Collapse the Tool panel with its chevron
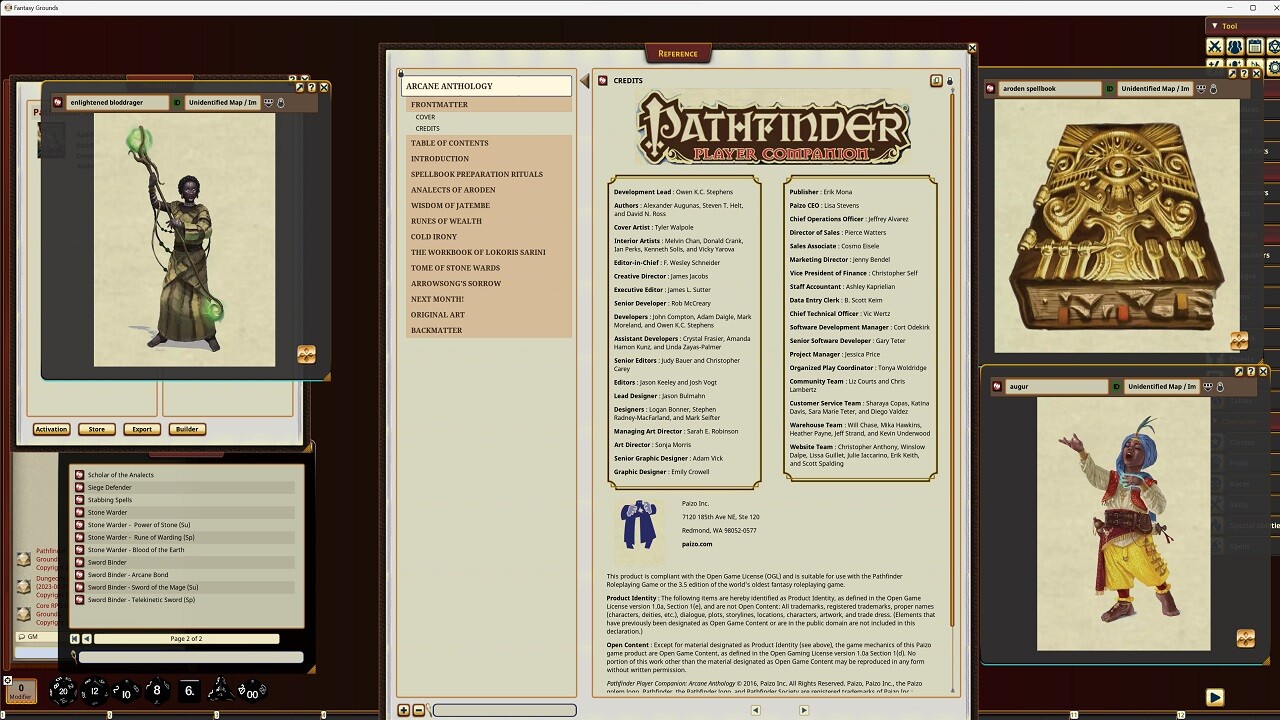This screenshot has height=720, width=1280. 1214,26
